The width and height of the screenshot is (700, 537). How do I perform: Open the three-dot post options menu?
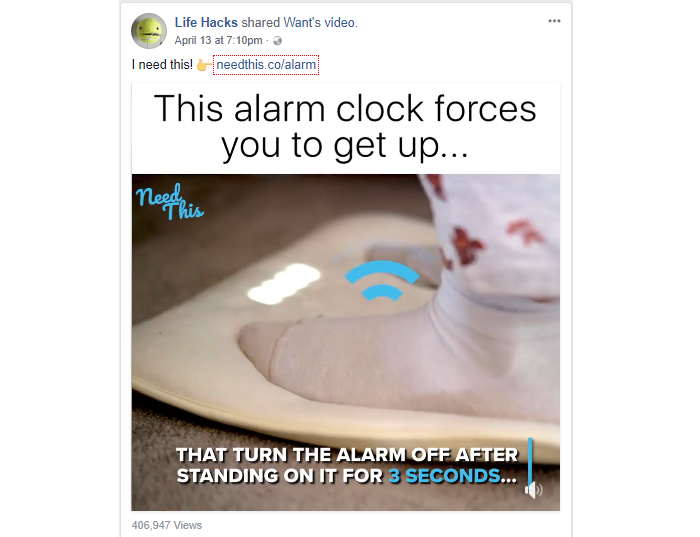(554, 21)
